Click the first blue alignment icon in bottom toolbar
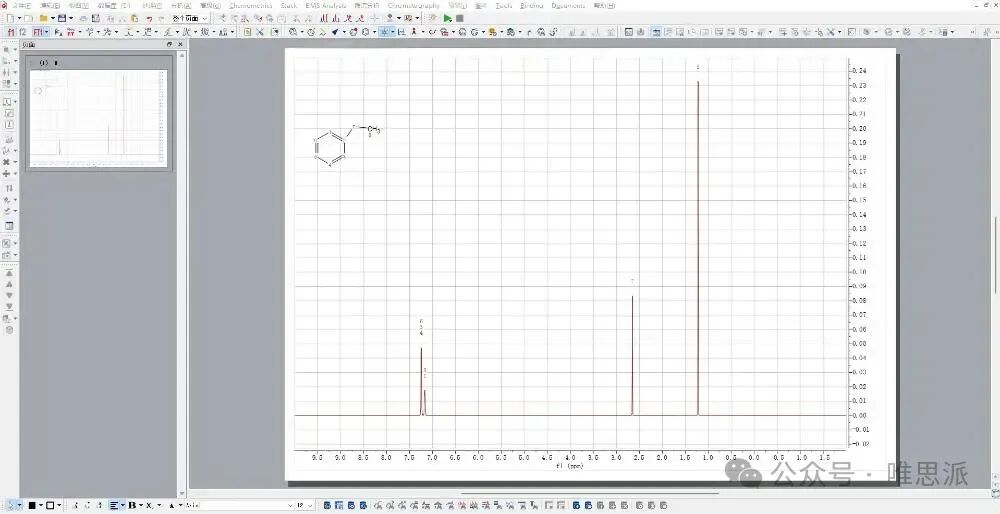This screenshot has height=514, width=1000. pos(327,506)
